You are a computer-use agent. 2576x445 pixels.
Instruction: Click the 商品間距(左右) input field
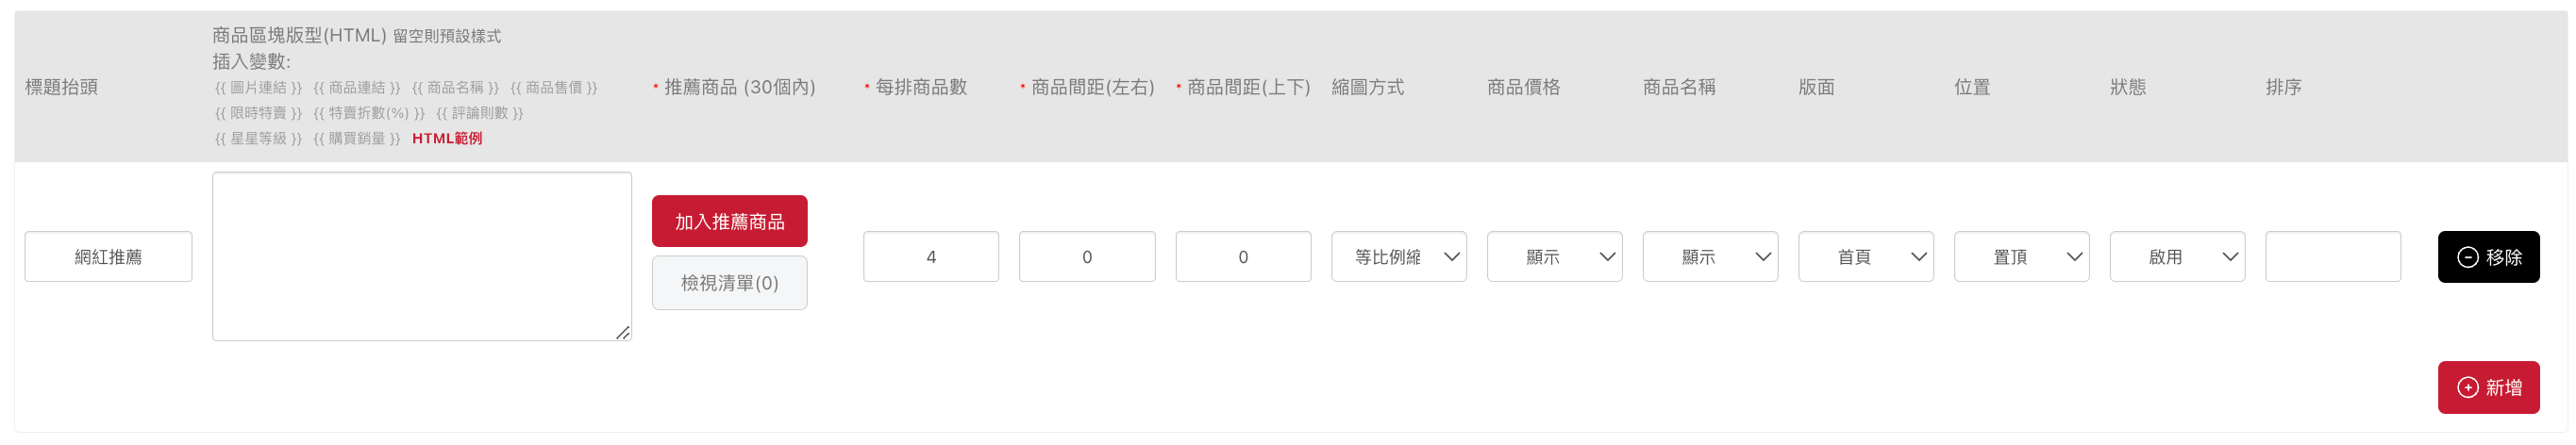(x=1086, y=257)
